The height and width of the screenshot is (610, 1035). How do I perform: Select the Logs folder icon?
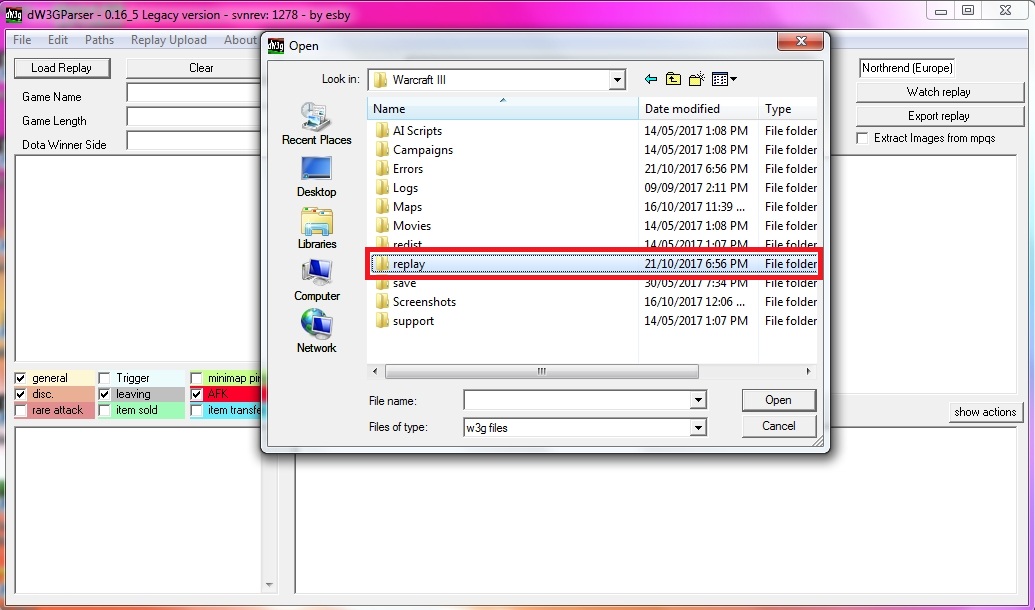[x=382, y=188]
